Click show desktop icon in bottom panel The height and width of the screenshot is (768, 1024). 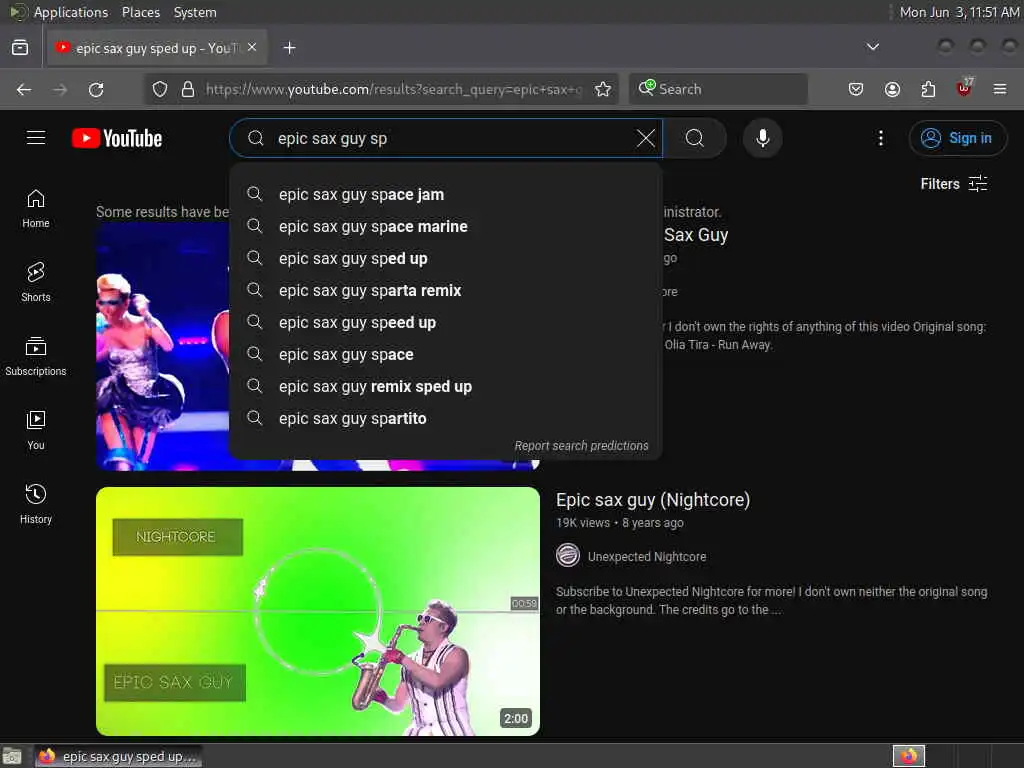(x=12, y=756)
